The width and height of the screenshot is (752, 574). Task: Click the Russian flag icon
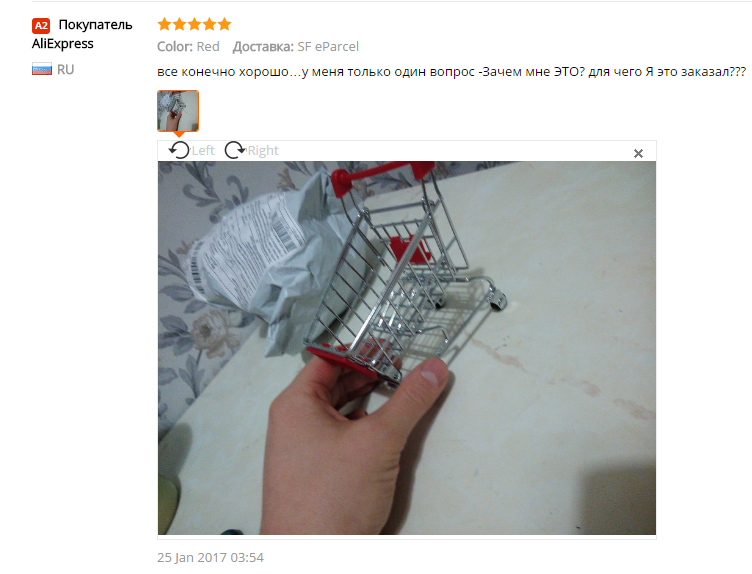tap(42, 69)
